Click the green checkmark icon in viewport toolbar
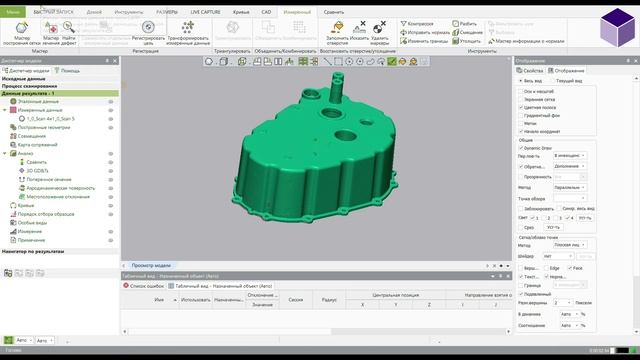The width and height of the screenshot is (640, 360). (392, 62)
